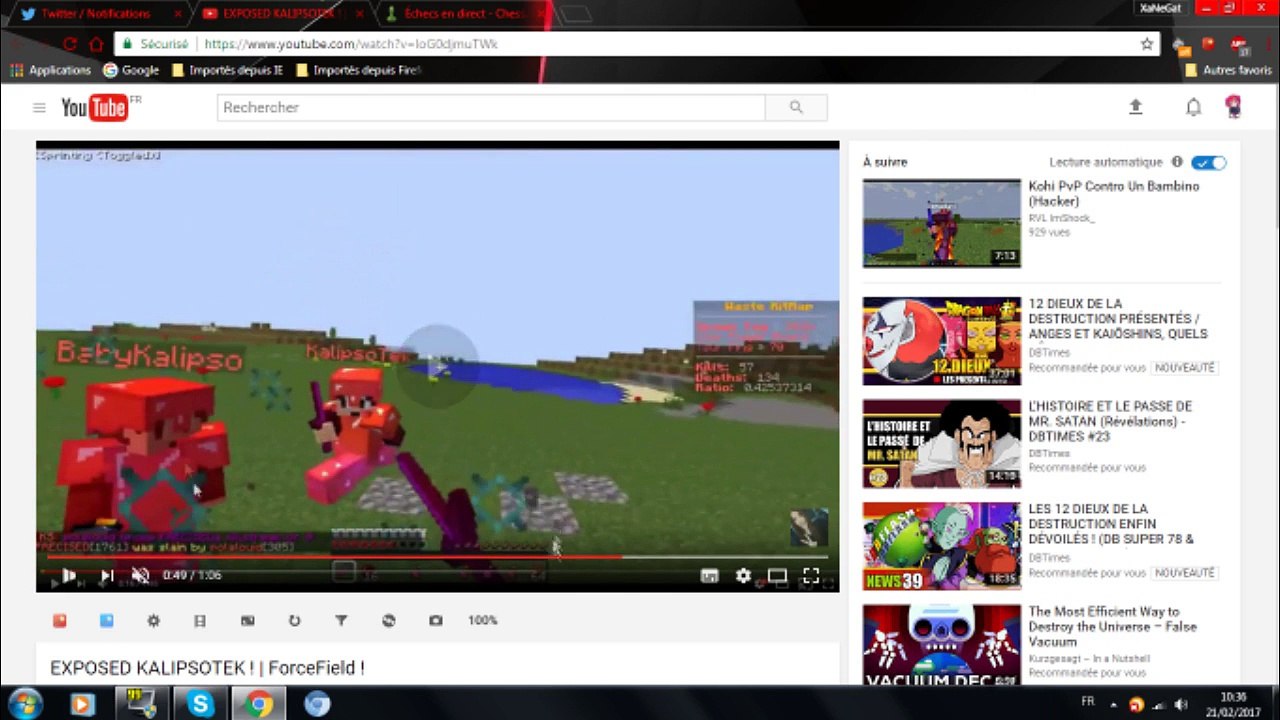Go to the YouTube home logo
Image resolution: width=1280 pixels, height=720 pixels.
pyautogui.click(x=95, y=107)
